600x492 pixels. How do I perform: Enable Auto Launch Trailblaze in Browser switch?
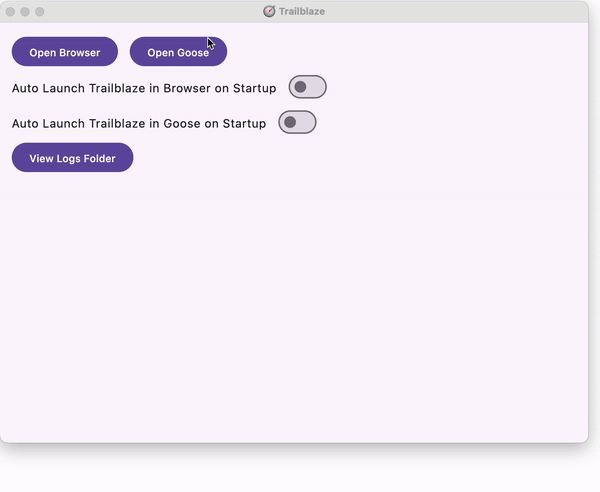308,87
